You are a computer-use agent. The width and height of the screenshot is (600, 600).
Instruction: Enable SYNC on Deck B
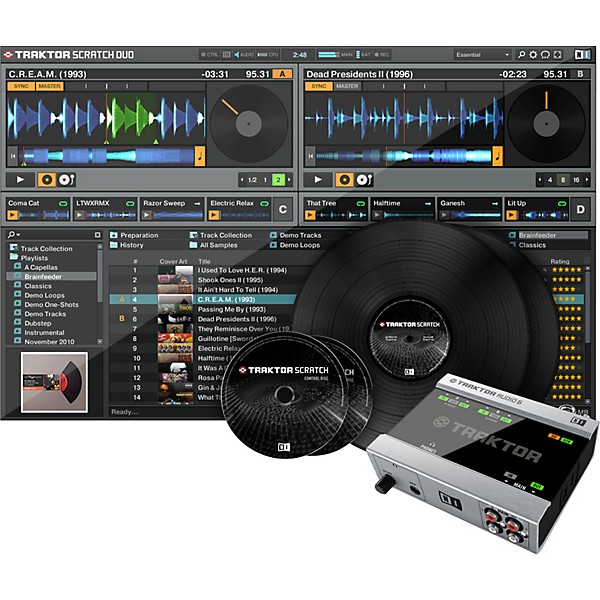point(319,86)
